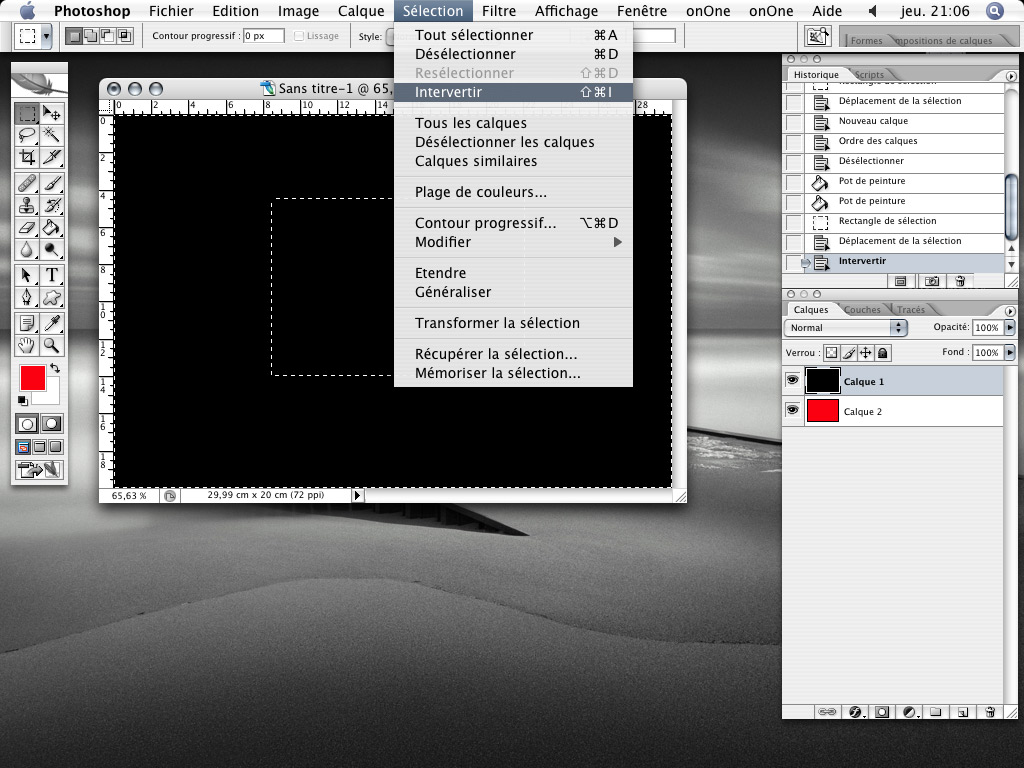Select the Slice tool
Screen dimensions: 1024x768
[52, 157]
